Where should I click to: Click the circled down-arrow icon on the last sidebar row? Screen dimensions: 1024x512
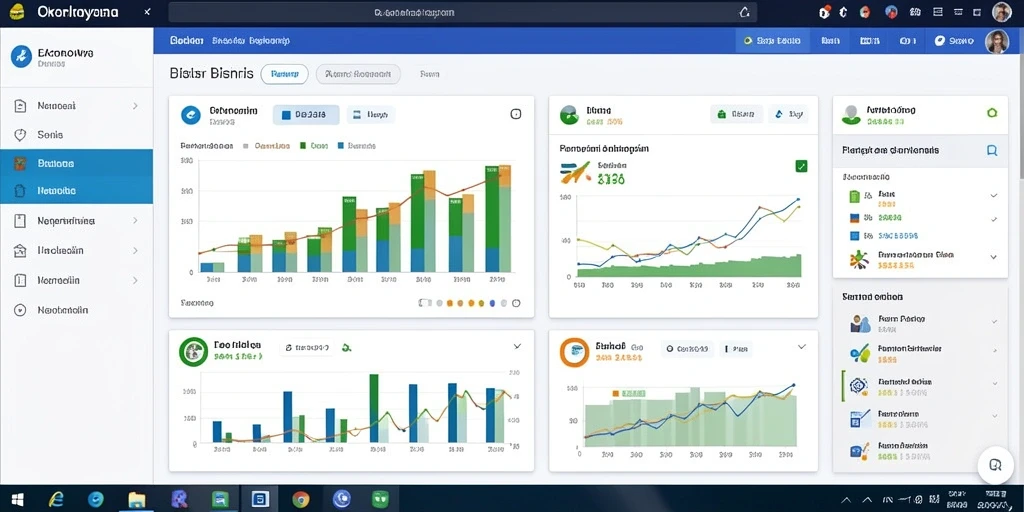pos(20,311)
